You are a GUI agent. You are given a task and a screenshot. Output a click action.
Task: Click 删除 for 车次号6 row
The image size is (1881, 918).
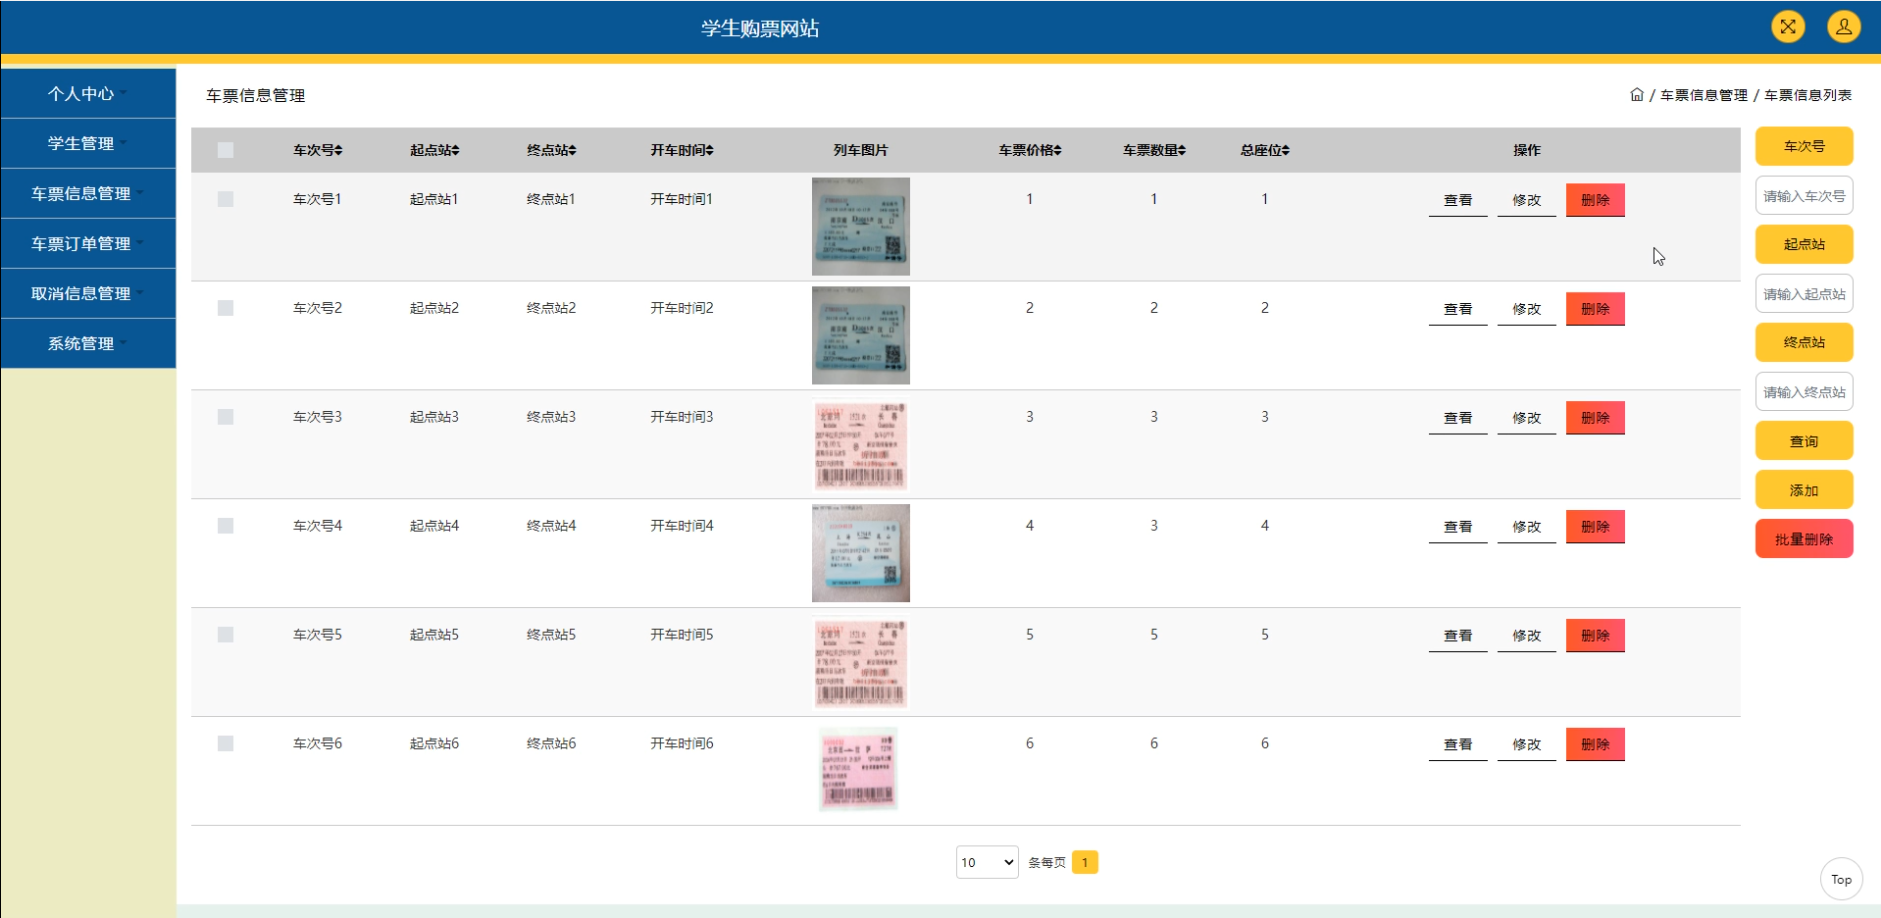[1595, 745]
